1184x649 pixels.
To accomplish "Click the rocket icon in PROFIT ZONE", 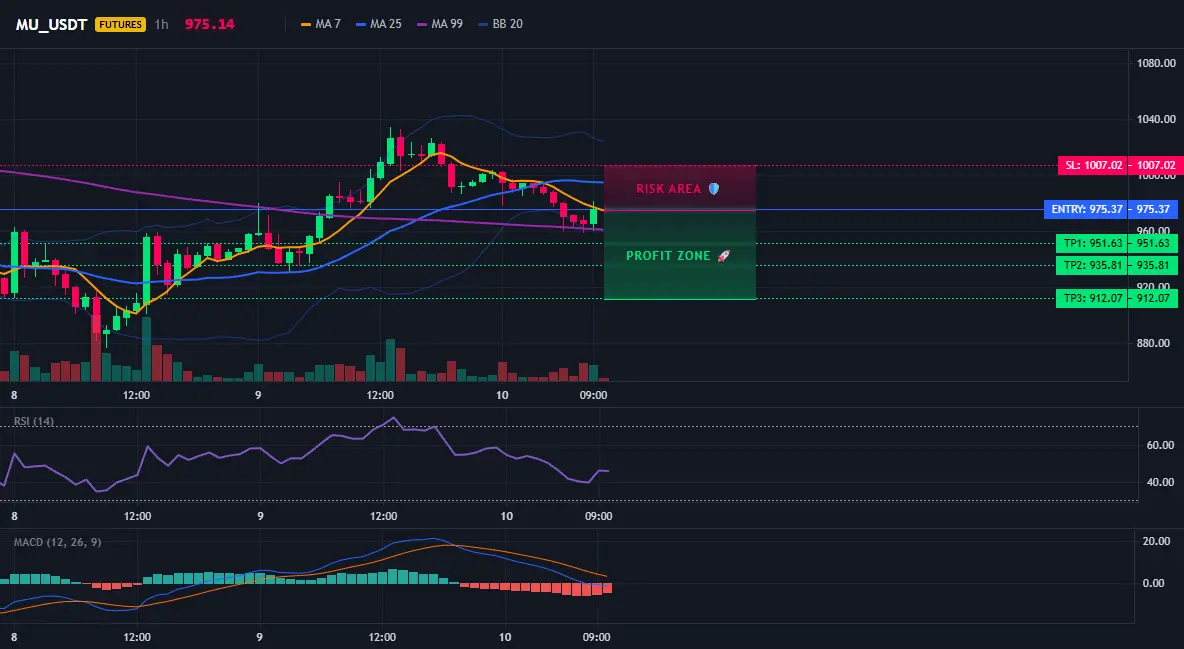I will pyautogui.click(x=723, y=255).
